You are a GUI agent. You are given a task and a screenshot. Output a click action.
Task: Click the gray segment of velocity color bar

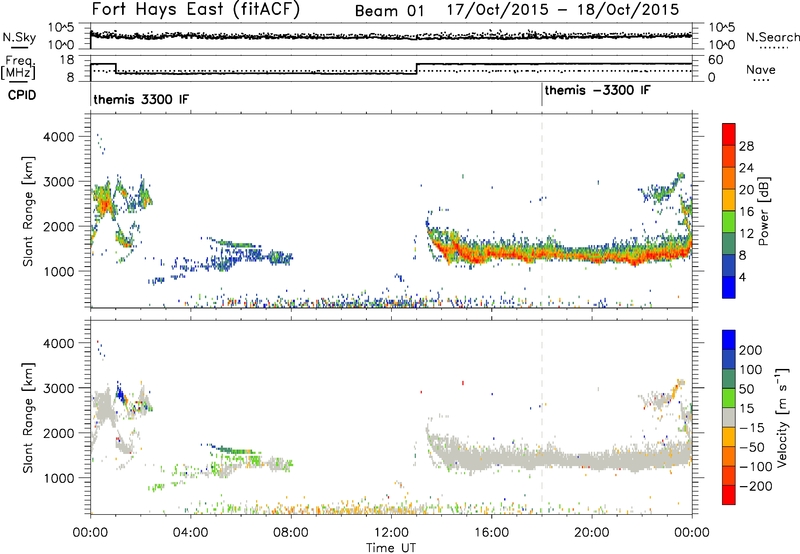click(x=729, y=417)
